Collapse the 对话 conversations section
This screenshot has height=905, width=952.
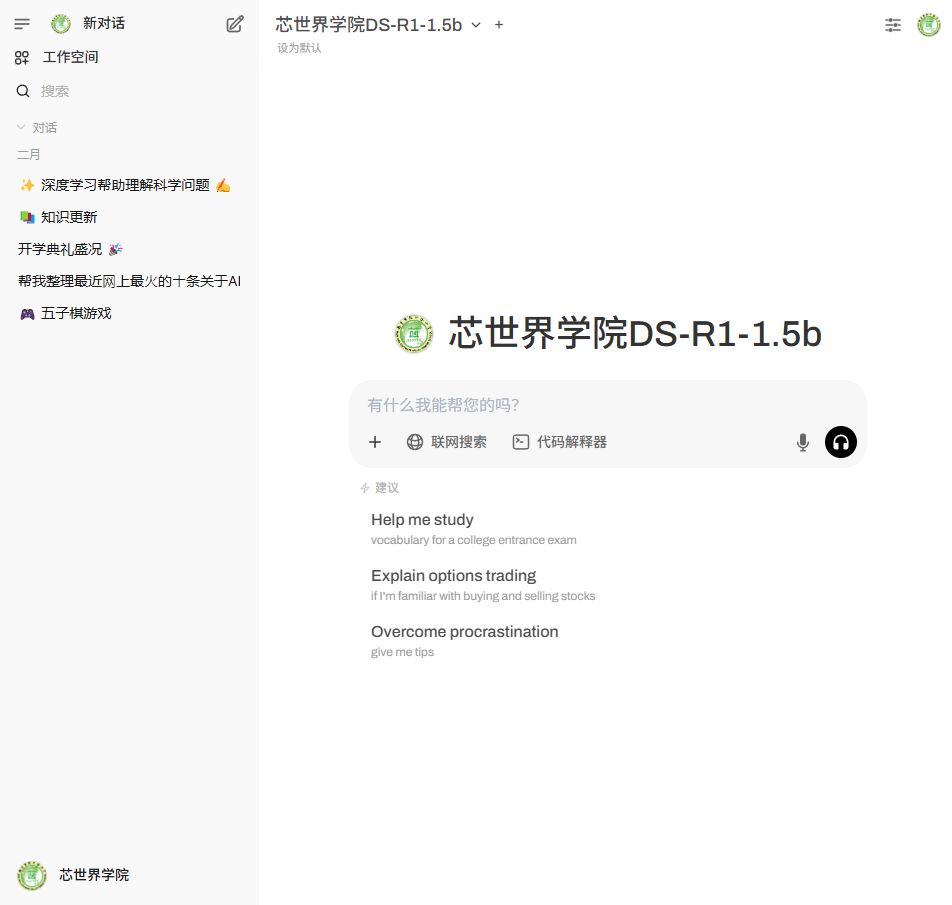coord(36,127)
